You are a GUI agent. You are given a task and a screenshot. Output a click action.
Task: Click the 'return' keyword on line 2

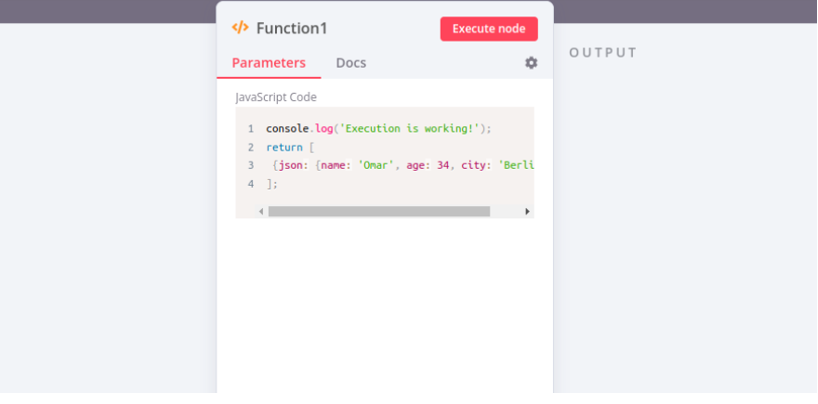tap(284, 147)
